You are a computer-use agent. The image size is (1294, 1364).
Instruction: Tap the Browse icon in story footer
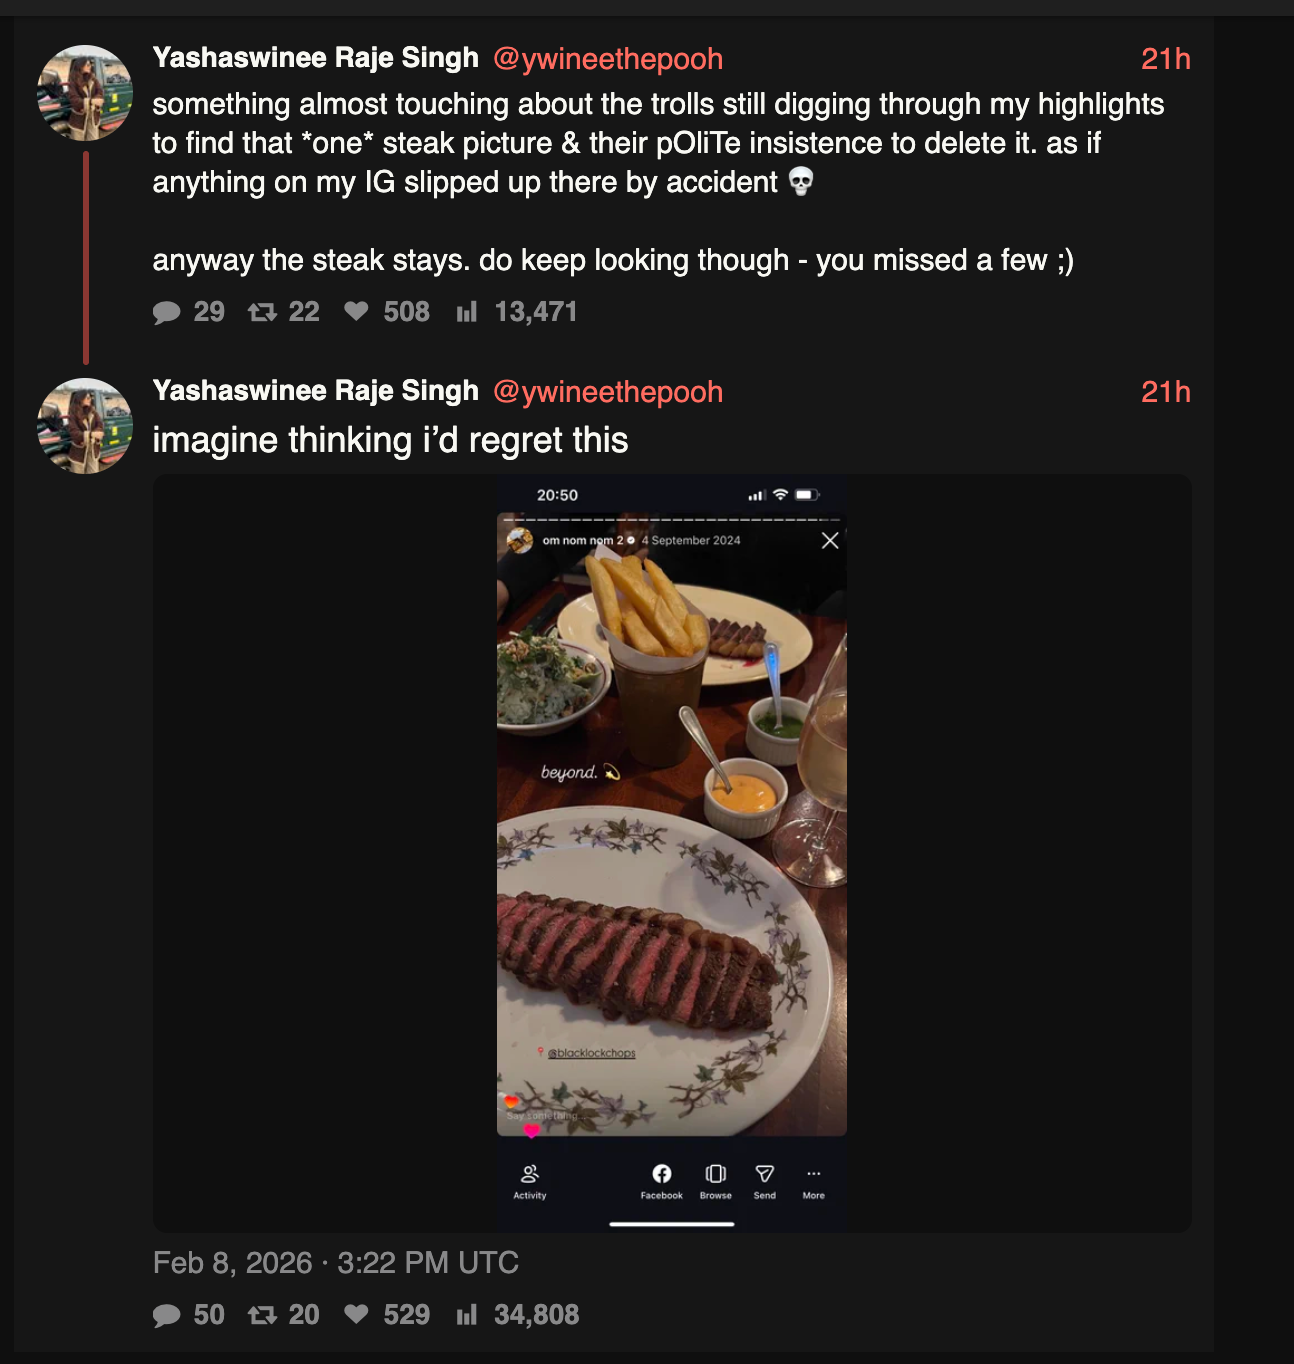pyautogui.click(x=716, y=1174)
